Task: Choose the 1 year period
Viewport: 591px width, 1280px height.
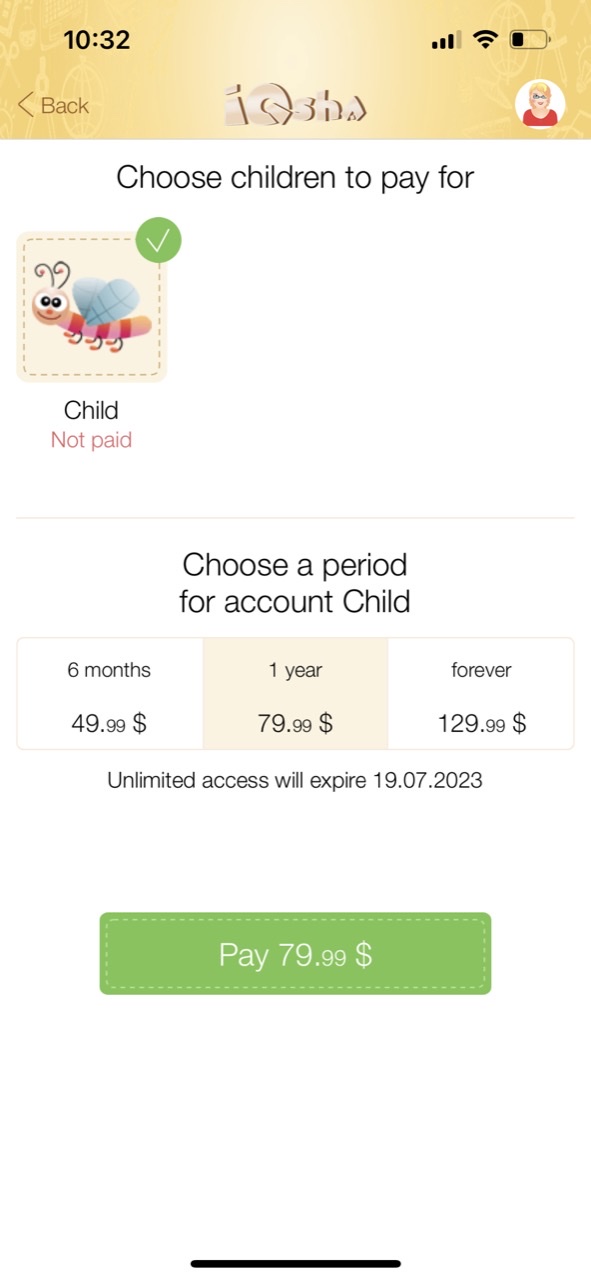Action: pyautogui.click(x=295, y=694)
